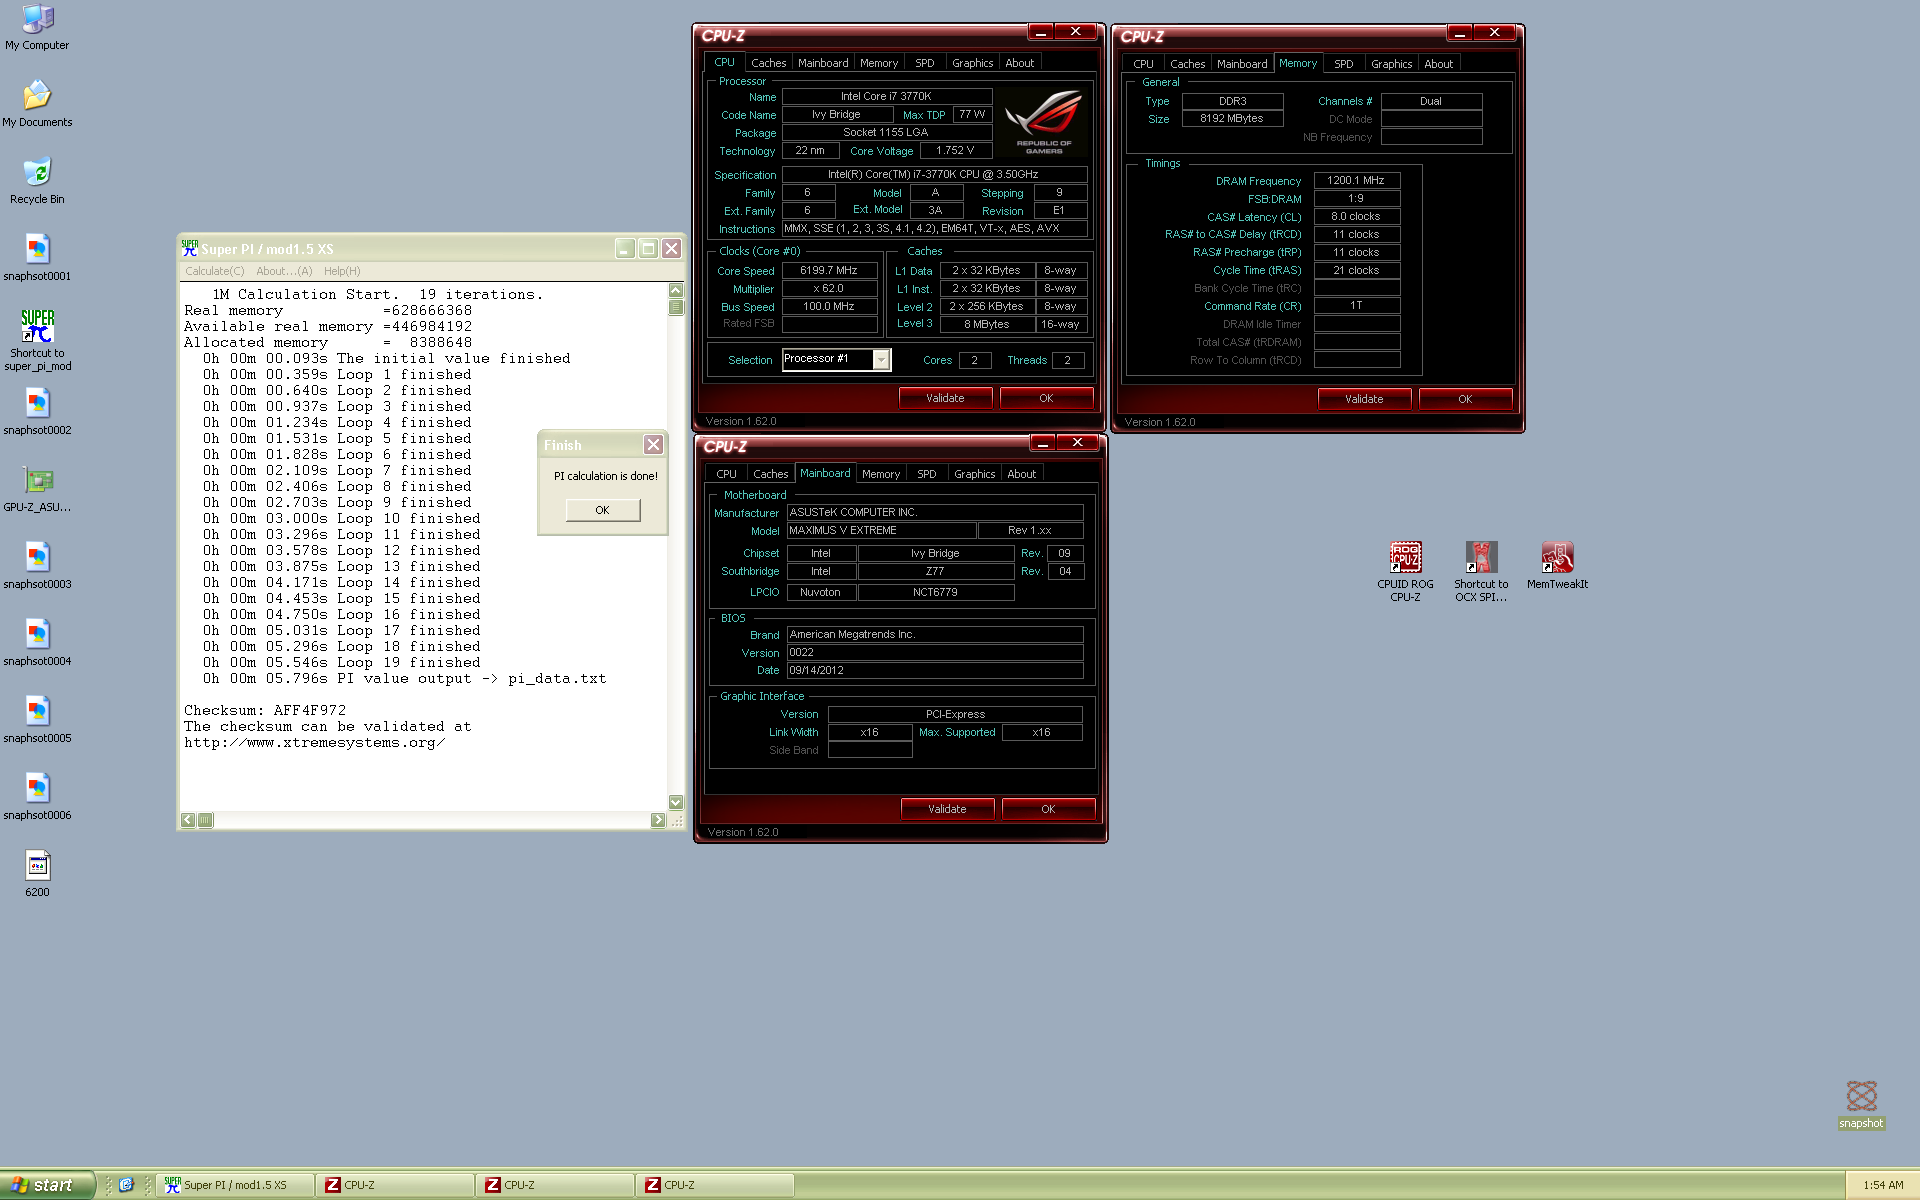This screenshot has width=1920, height=1200.
Task: Select GPU-Z_ASU desktop icon
Action: (x=37, y=489)
